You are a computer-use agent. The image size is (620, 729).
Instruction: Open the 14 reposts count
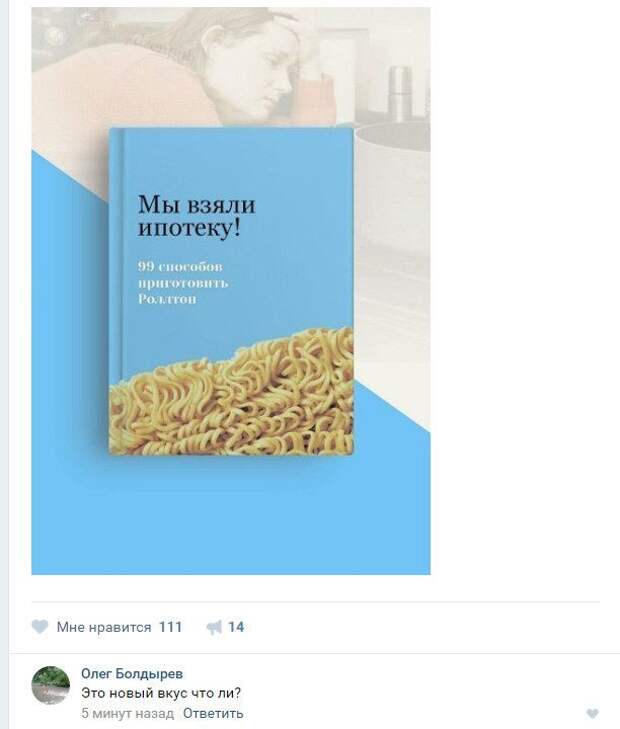(x=236, y=627)
